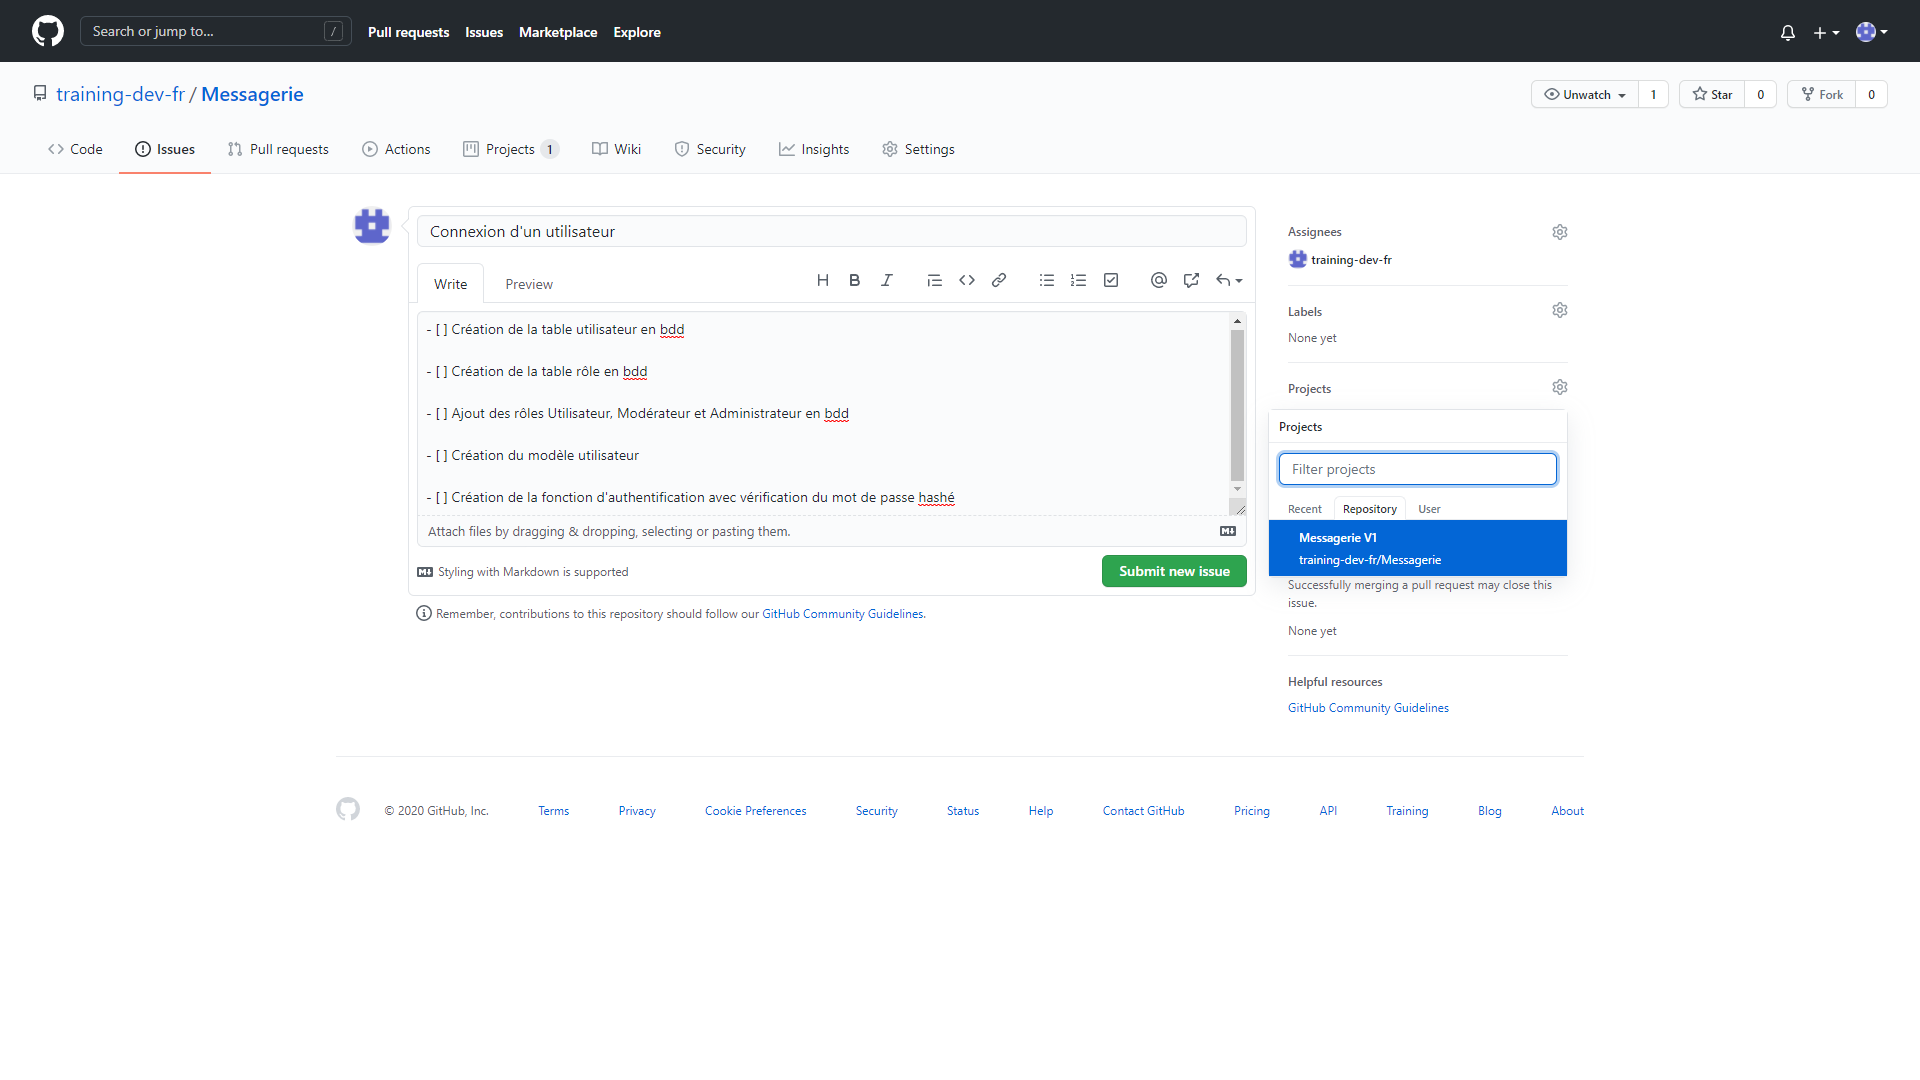
Task: Open the Unwatch dropdown
Action: (1585, 94)
